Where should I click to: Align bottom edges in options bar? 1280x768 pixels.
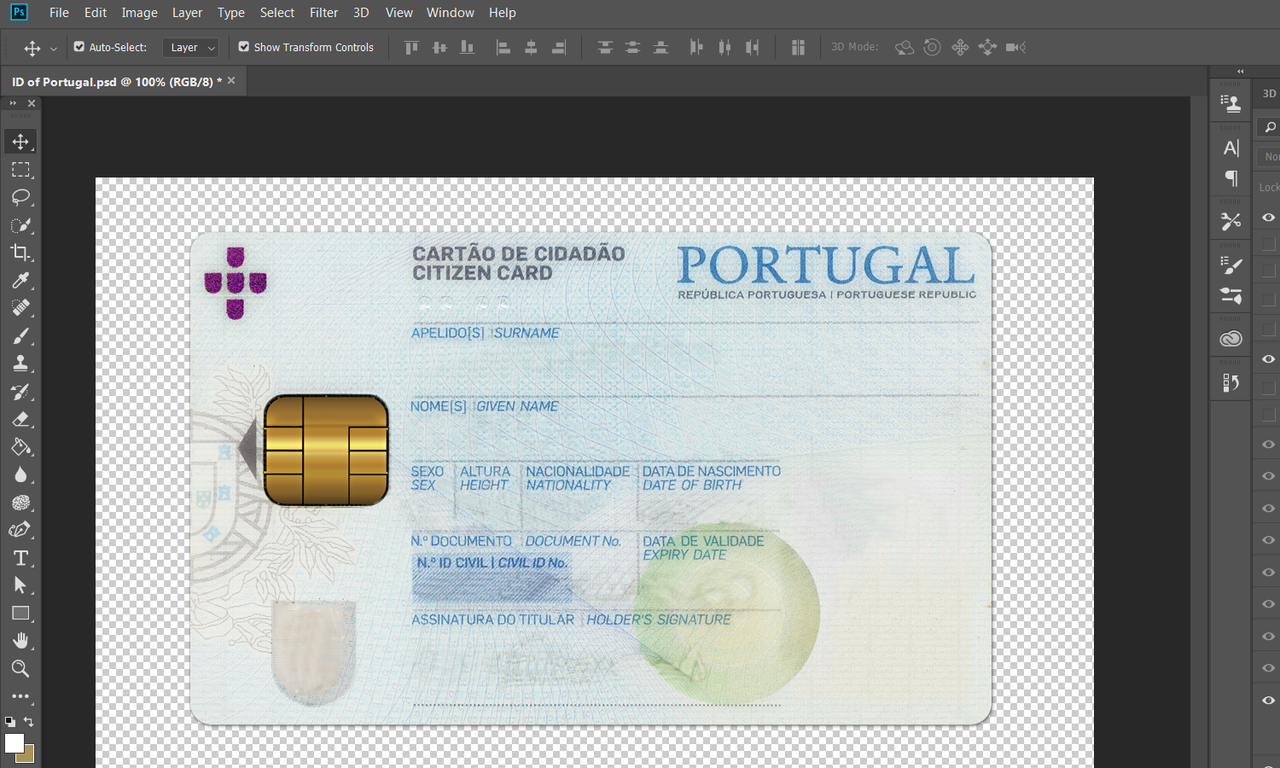click(x=467, y=47)
